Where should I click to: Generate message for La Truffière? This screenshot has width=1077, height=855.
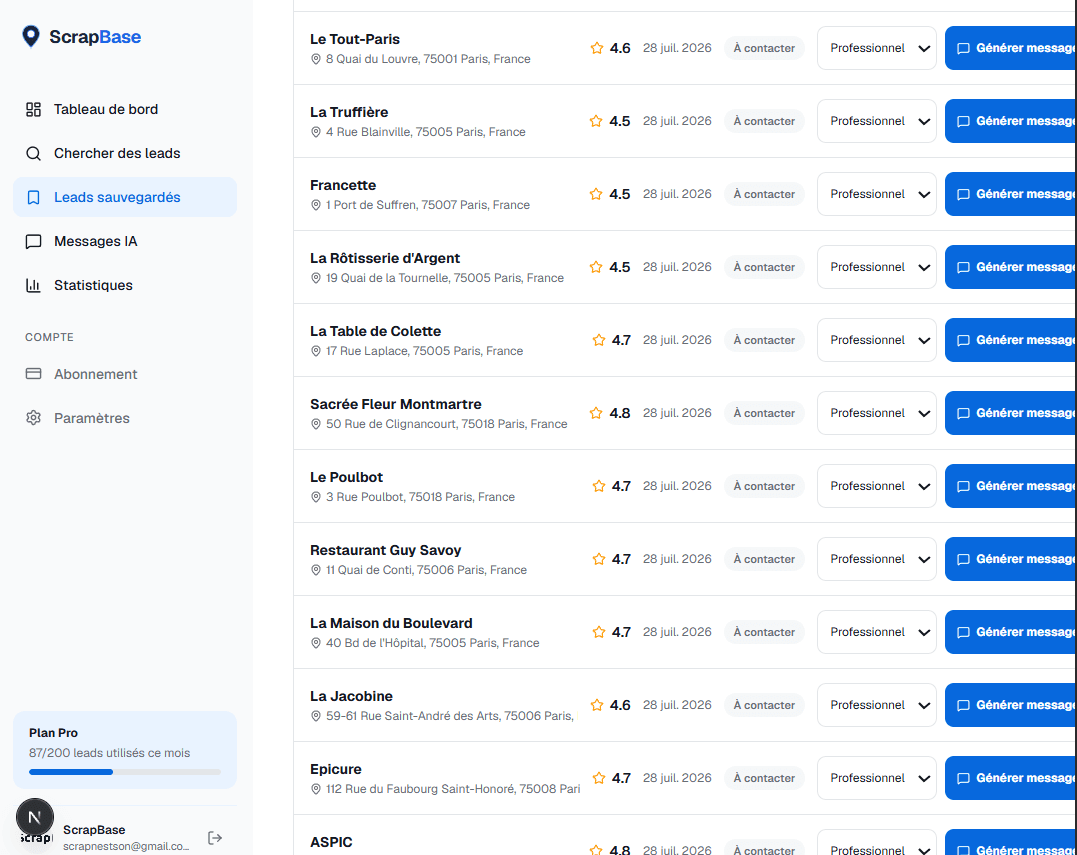tap(1010, 121)
